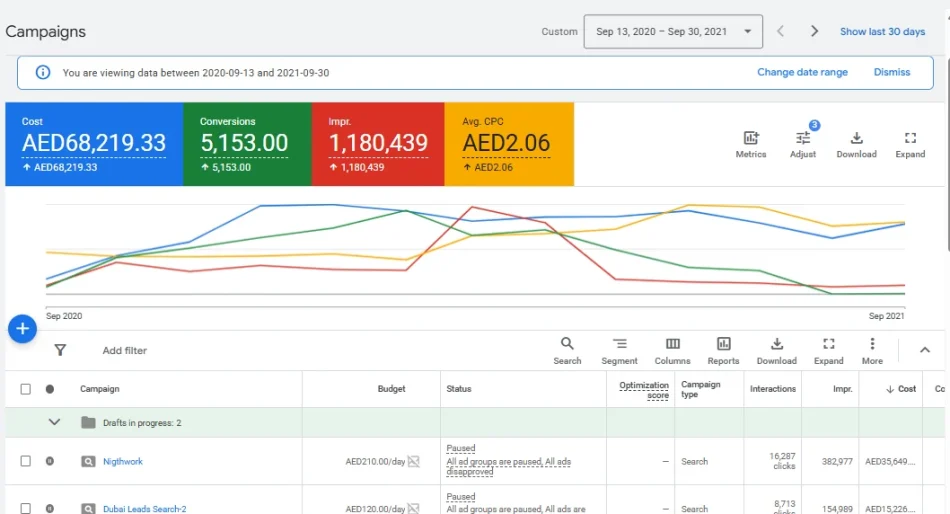Open the Adjust chart settings icon
The image size is (950, 514).
[803, 138]
